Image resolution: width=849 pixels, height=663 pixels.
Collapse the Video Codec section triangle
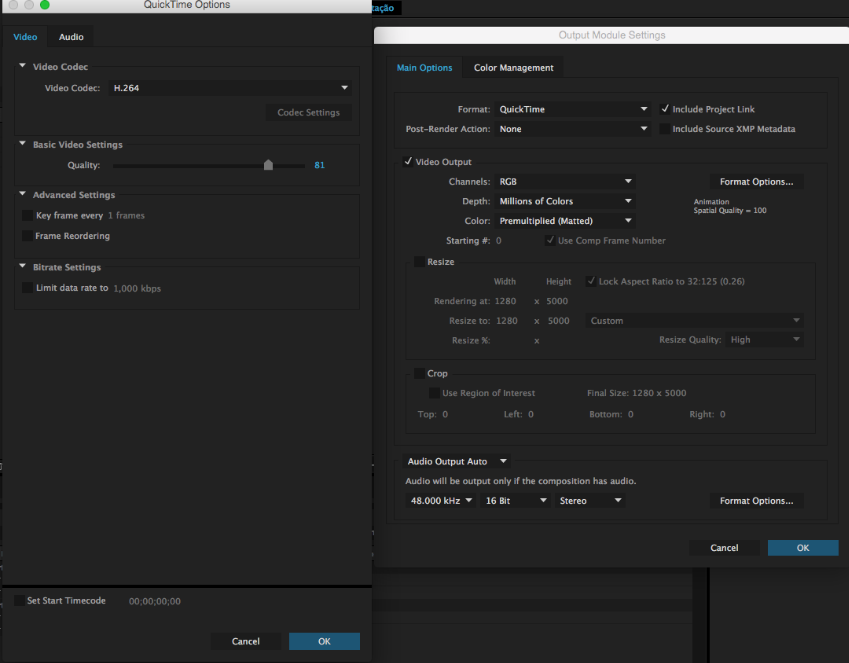click(x=22, y=66)
